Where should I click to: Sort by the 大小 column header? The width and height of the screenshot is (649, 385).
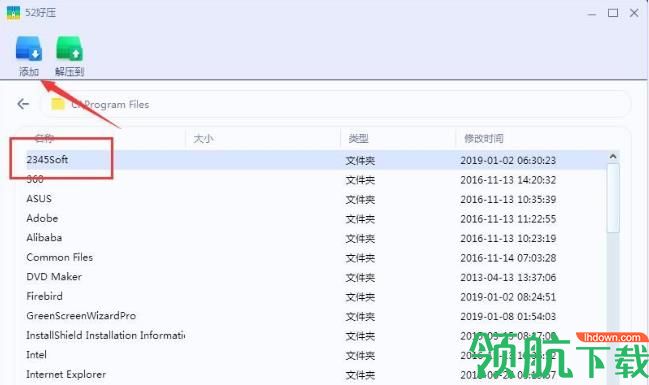click(203, 138)
